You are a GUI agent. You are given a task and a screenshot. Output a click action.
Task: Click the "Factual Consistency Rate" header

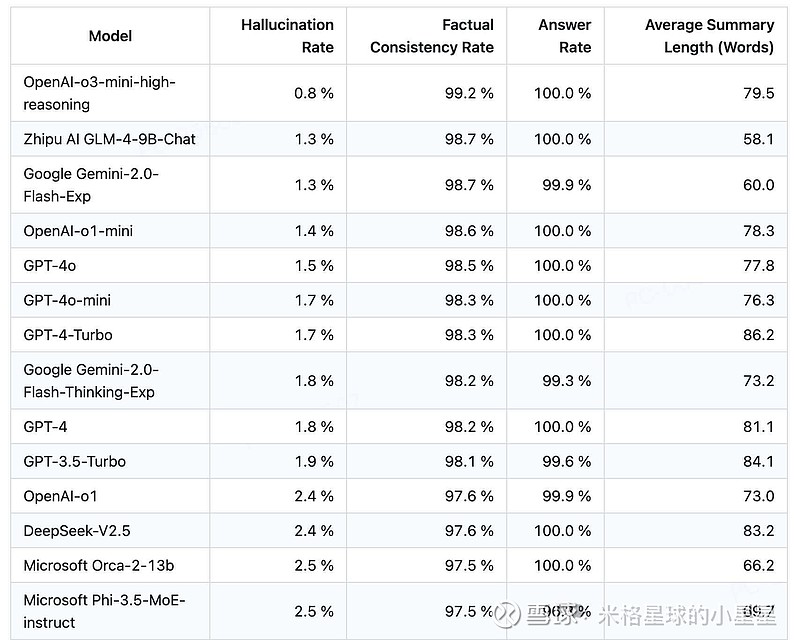pos(432,36)
